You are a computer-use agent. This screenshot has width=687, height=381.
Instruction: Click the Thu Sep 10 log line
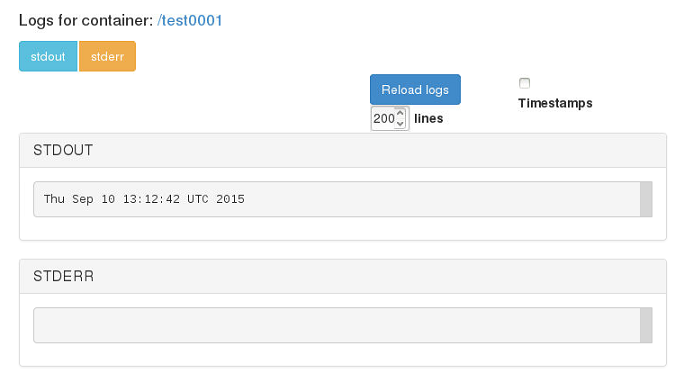coord(144,199)
